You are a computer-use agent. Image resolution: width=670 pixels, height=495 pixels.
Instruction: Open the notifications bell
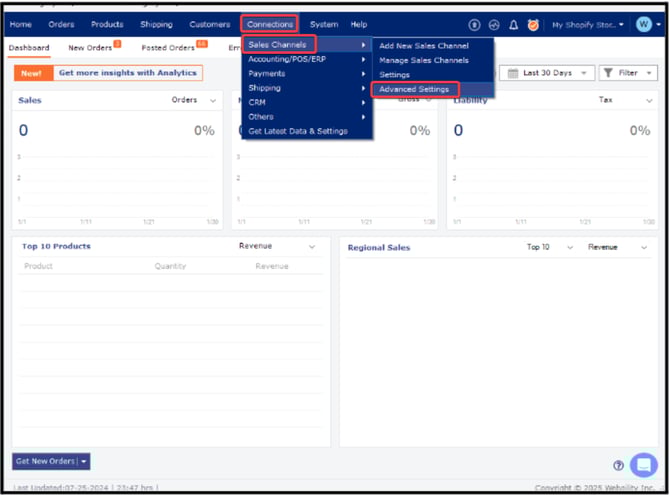coord(513,24)
